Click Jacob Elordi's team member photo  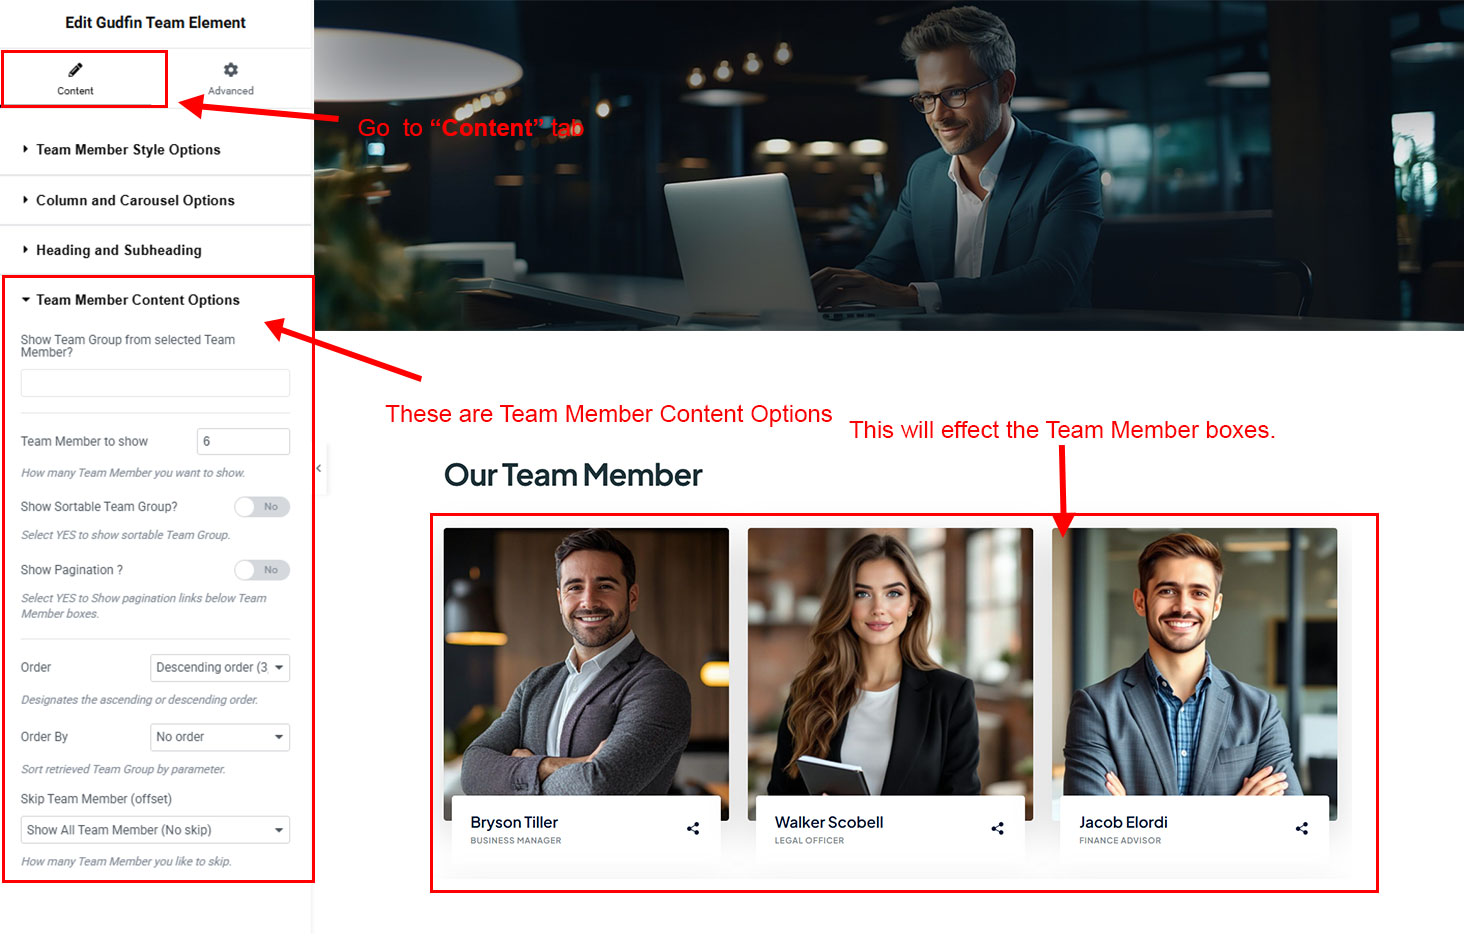click(x=1194, y=662)
